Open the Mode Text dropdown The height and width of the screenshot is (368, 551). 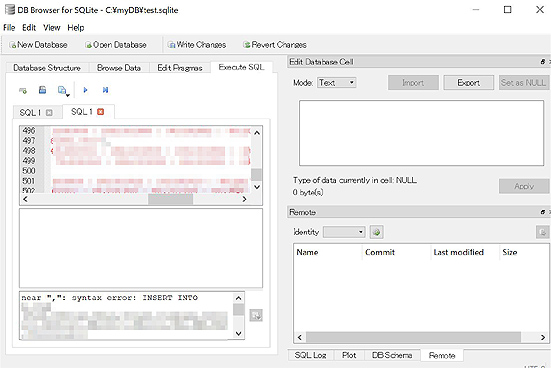337,83
